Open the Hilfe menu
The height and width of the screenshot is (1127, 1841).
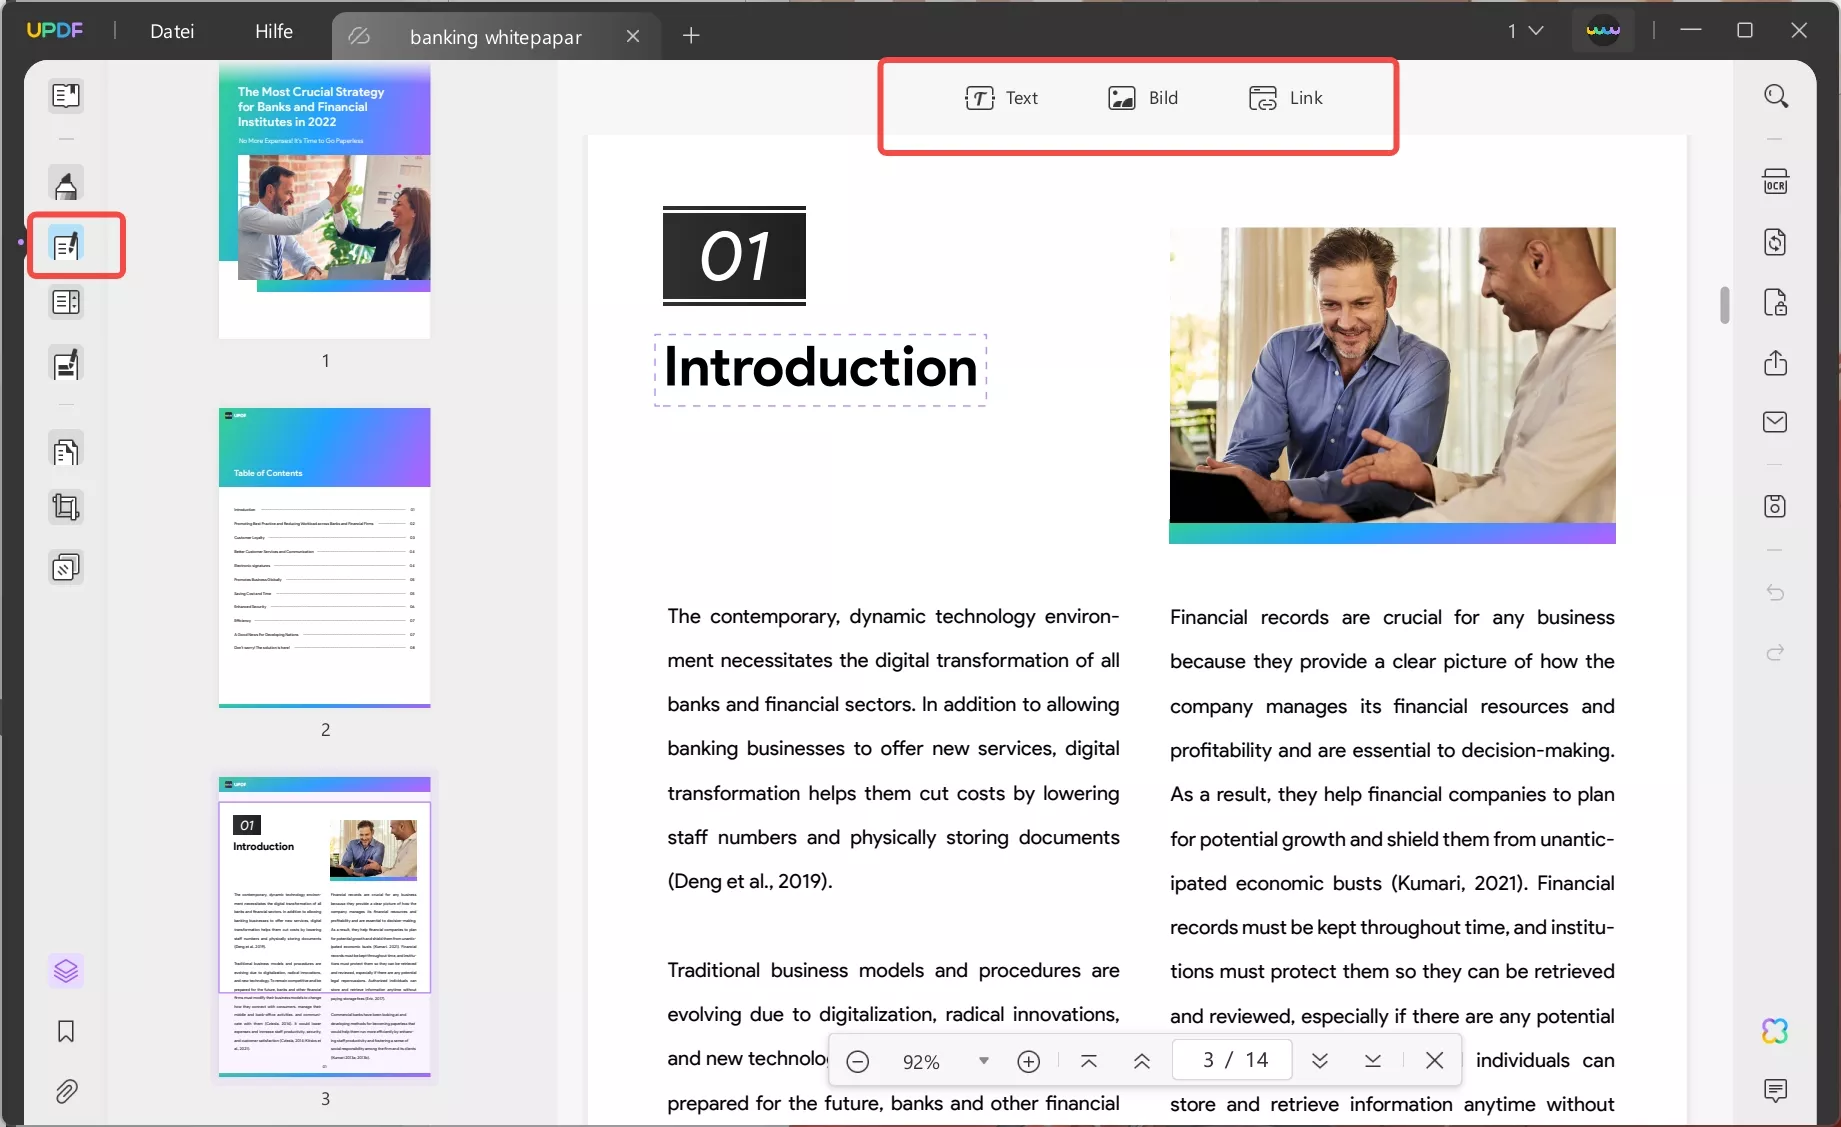tap(274, 31)
